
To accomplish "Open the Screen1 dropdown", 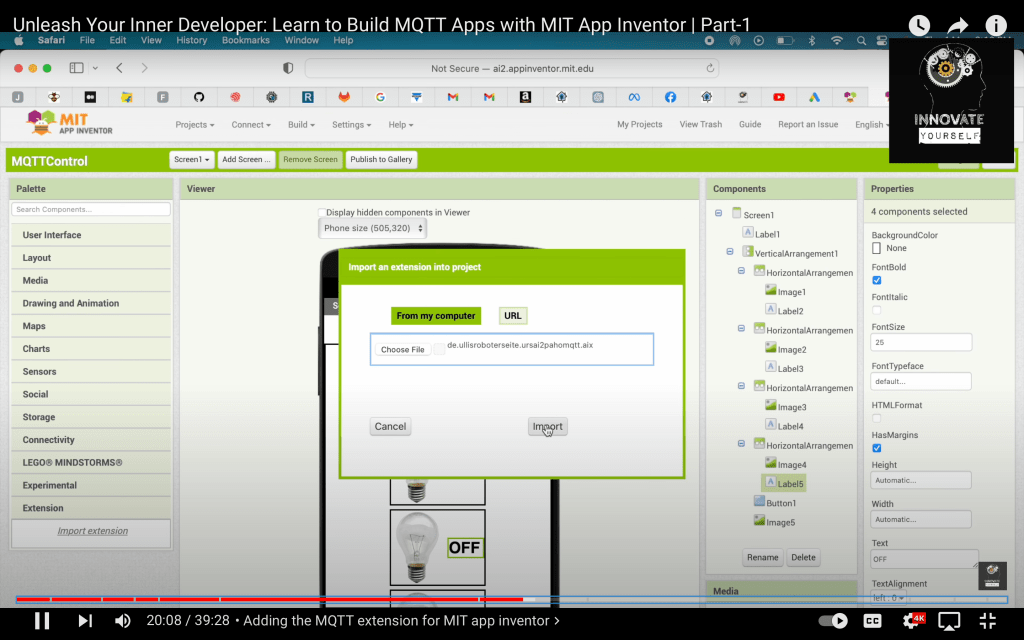I will [x=191, y=159].
